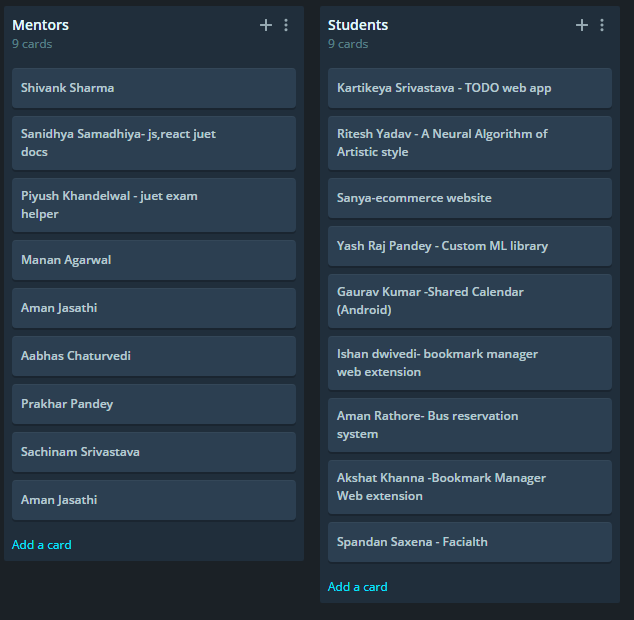This screenshot has width=634, height=620.
Task: Click the plus icon in Students column header
Action: (582, 25)
